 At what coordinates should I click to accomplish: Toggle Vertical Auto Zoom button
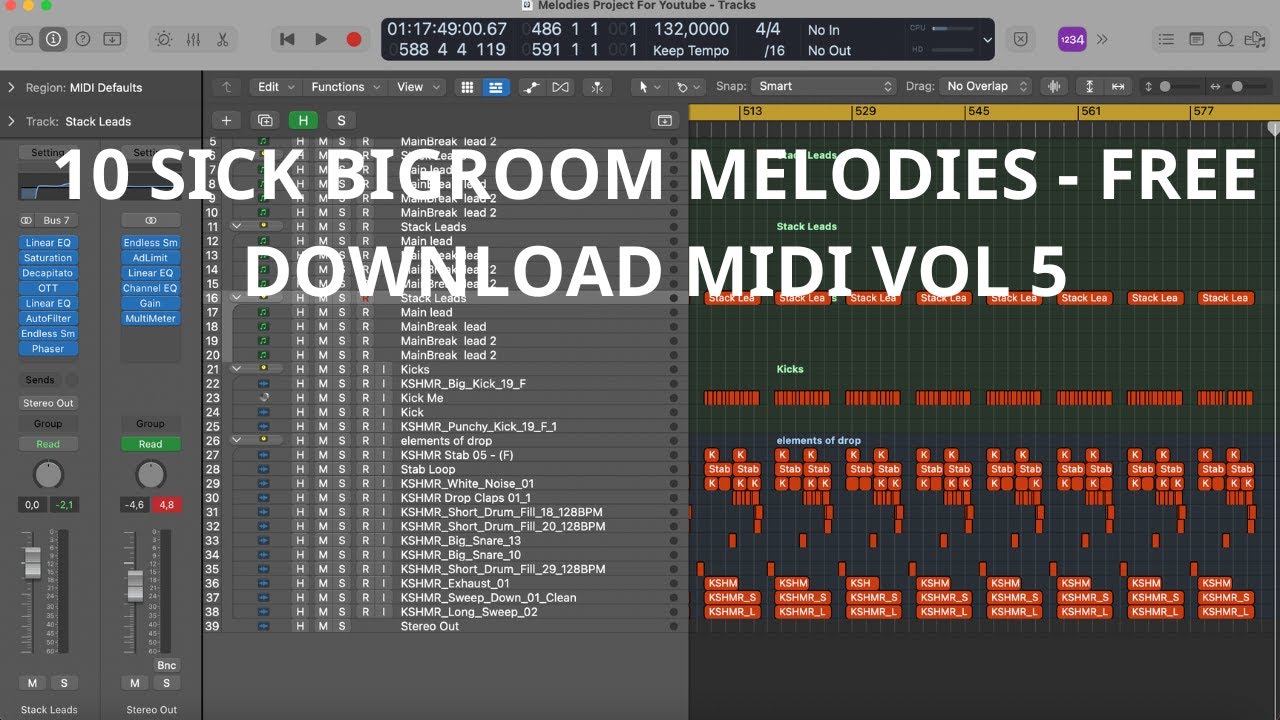(x=1090, y=87)
